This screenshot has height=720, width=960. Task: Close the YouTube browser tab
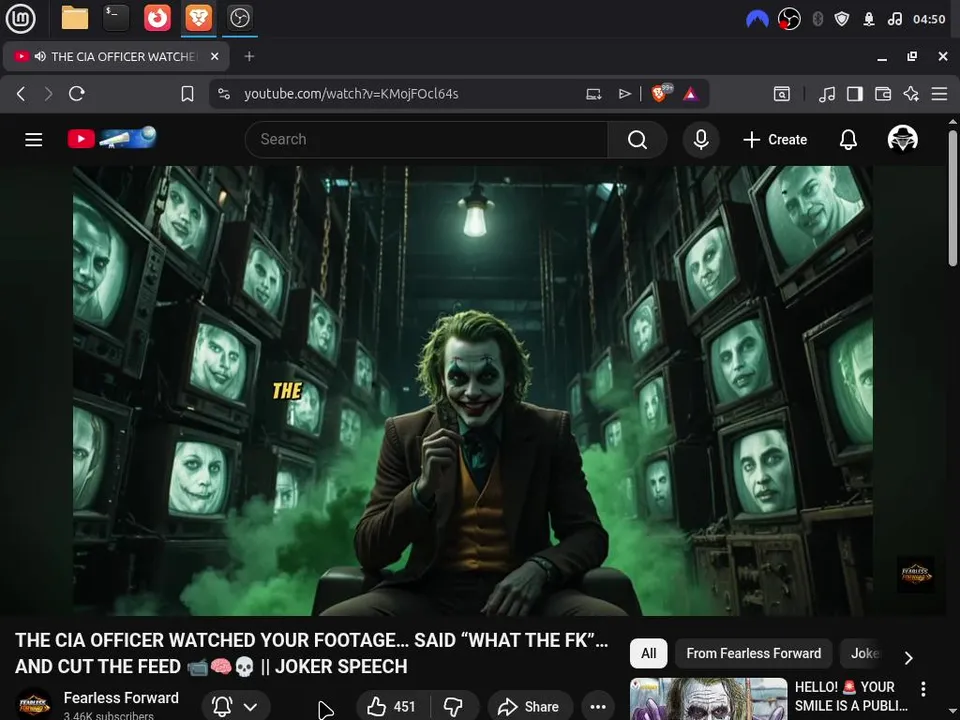point(214,56)
